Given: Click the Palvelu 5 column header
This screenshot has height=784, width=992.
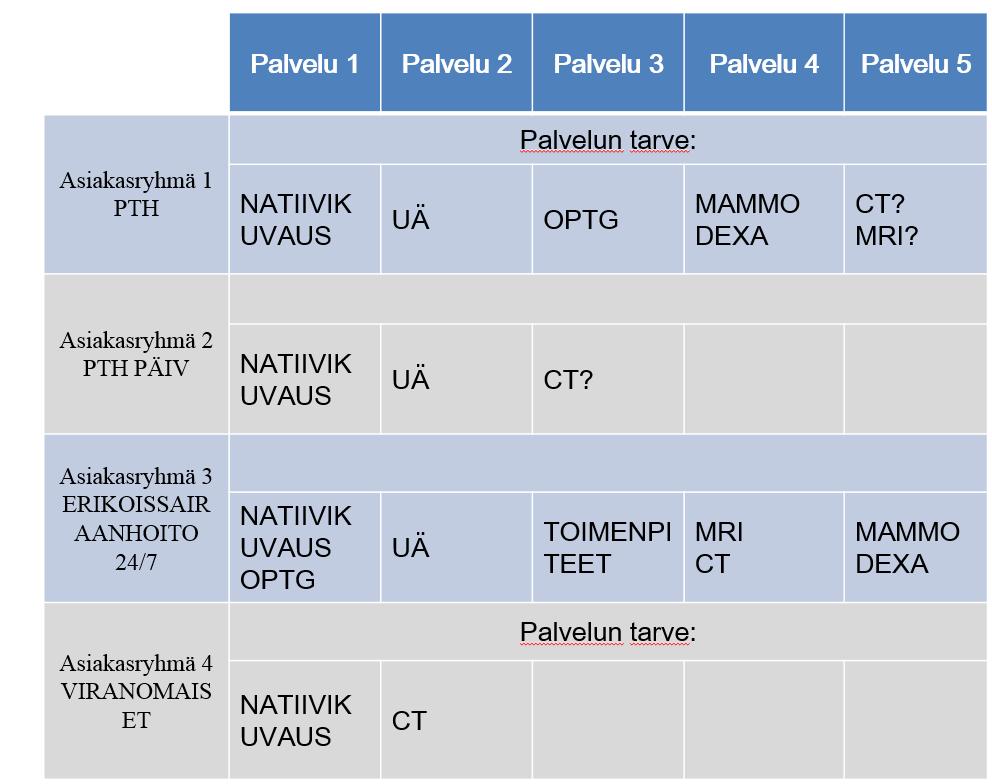Looking at the screenshot, I should (915, 63).
